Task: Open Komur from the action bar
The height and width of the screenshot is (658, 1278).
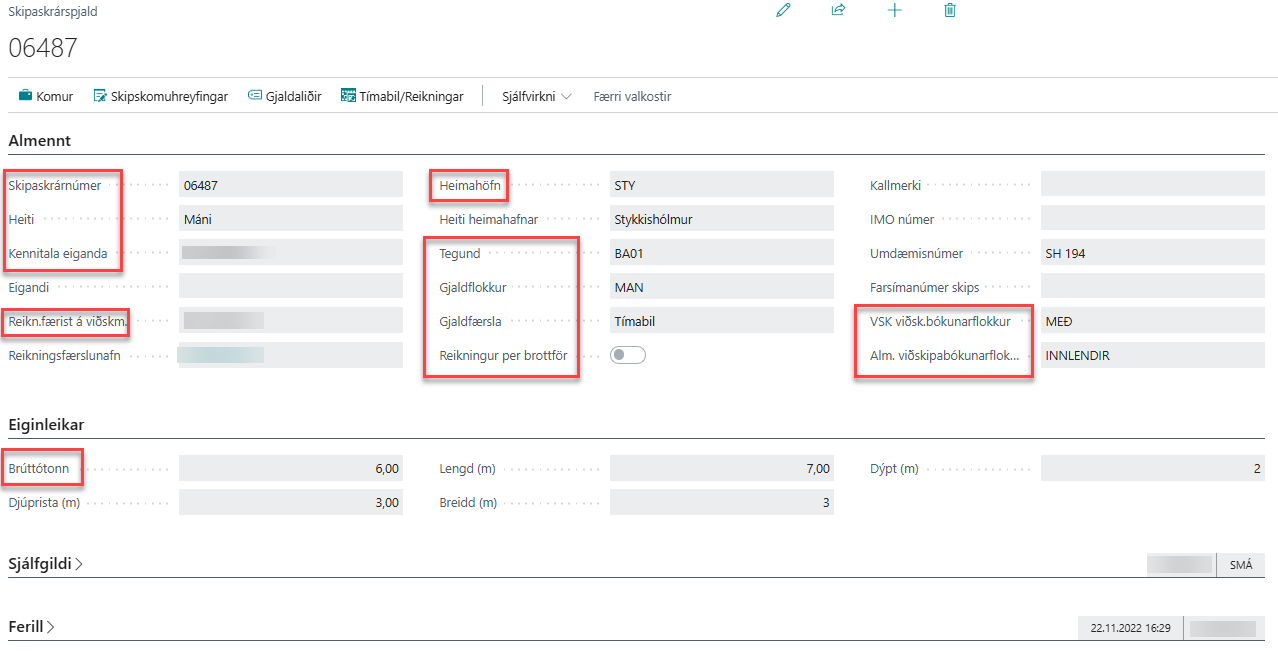Action: click(x=46, y=97)
